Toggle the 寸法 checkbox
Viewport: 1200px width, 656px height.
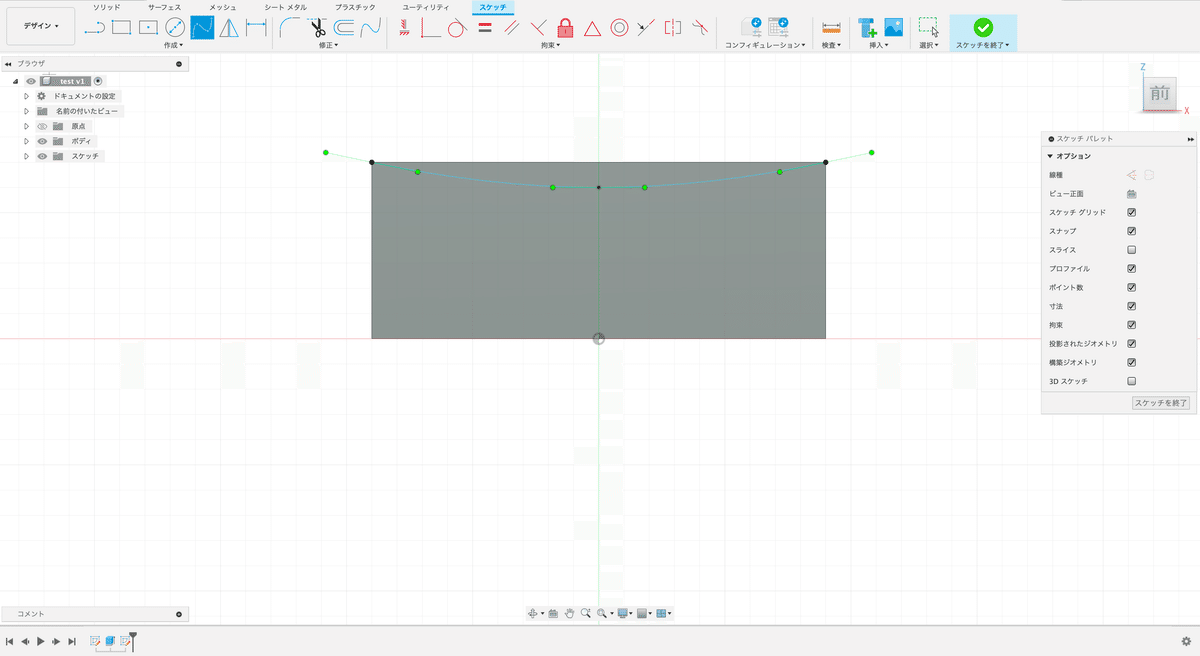coord(1132,306)
